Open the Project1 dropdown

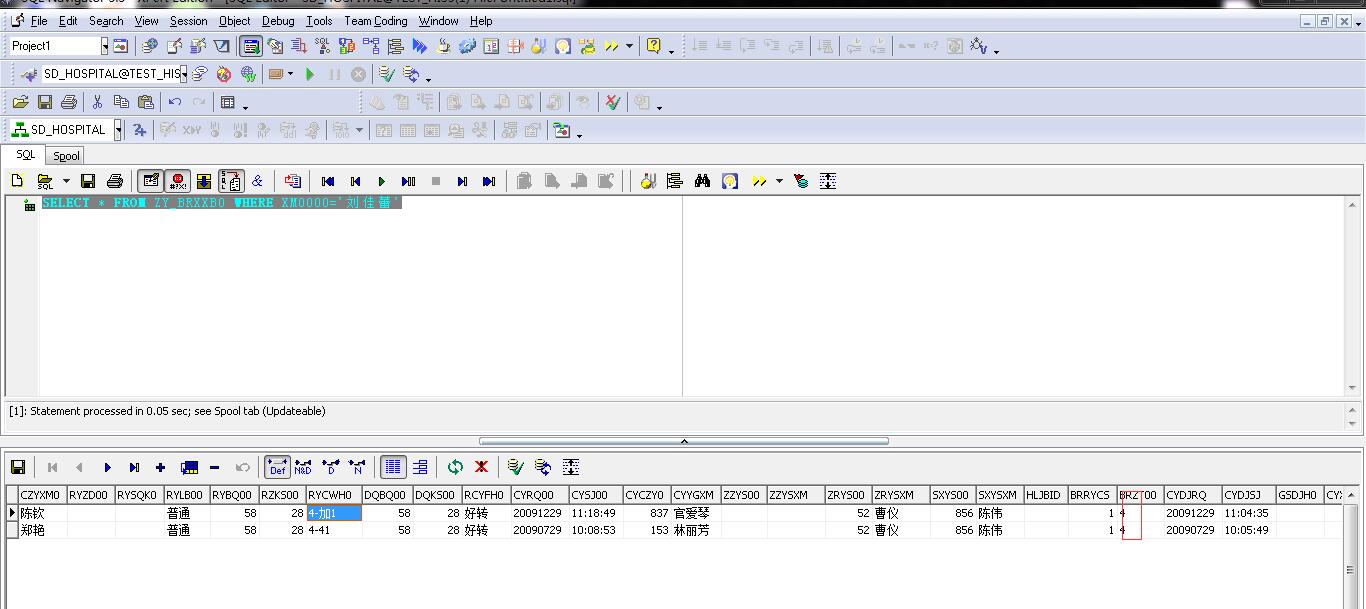click(x=104, y=46)
